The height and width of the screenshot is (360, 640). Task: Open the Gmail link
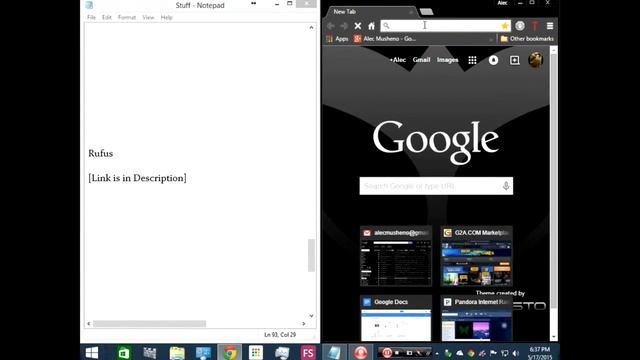[421, 60]
